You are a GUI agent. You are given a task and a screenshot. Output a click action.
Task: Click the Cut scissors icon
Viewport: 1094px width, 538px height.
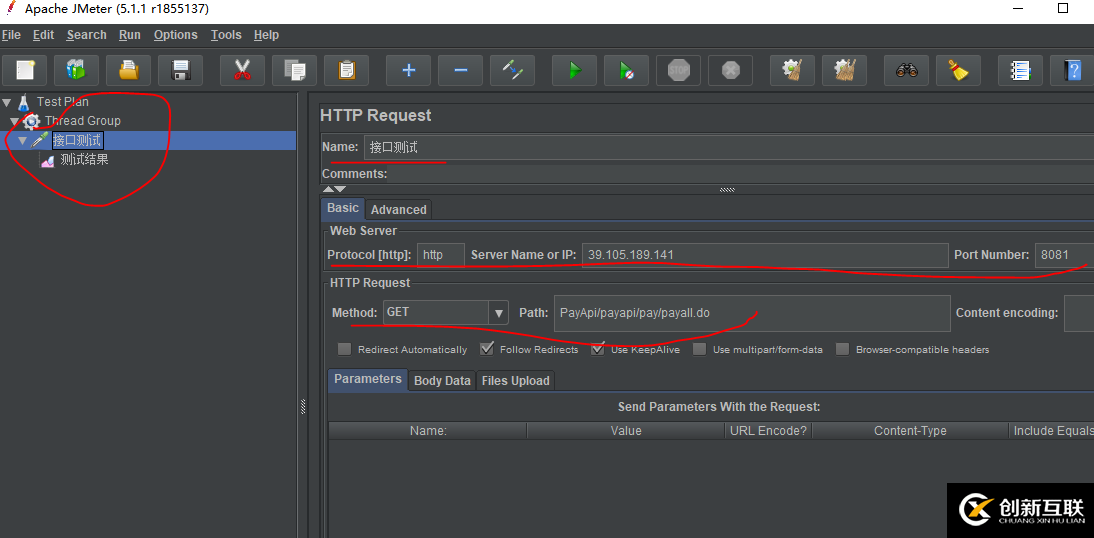[x=242, y=70]
